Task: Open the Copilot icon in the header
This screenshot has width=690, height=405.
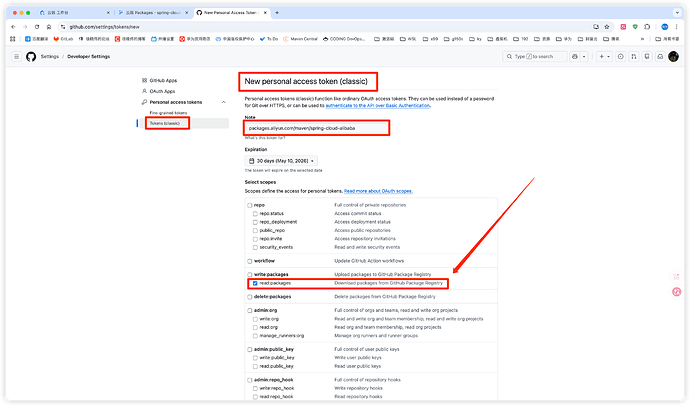Action: 575,56
